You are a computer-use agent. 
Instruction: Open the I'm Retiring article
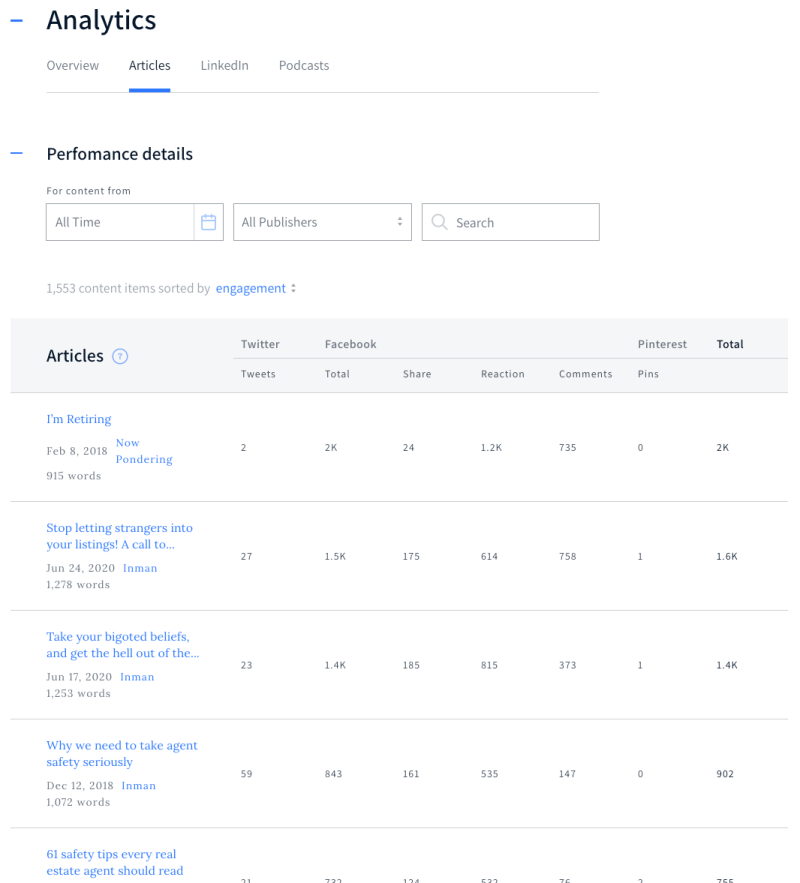[79, 419]
